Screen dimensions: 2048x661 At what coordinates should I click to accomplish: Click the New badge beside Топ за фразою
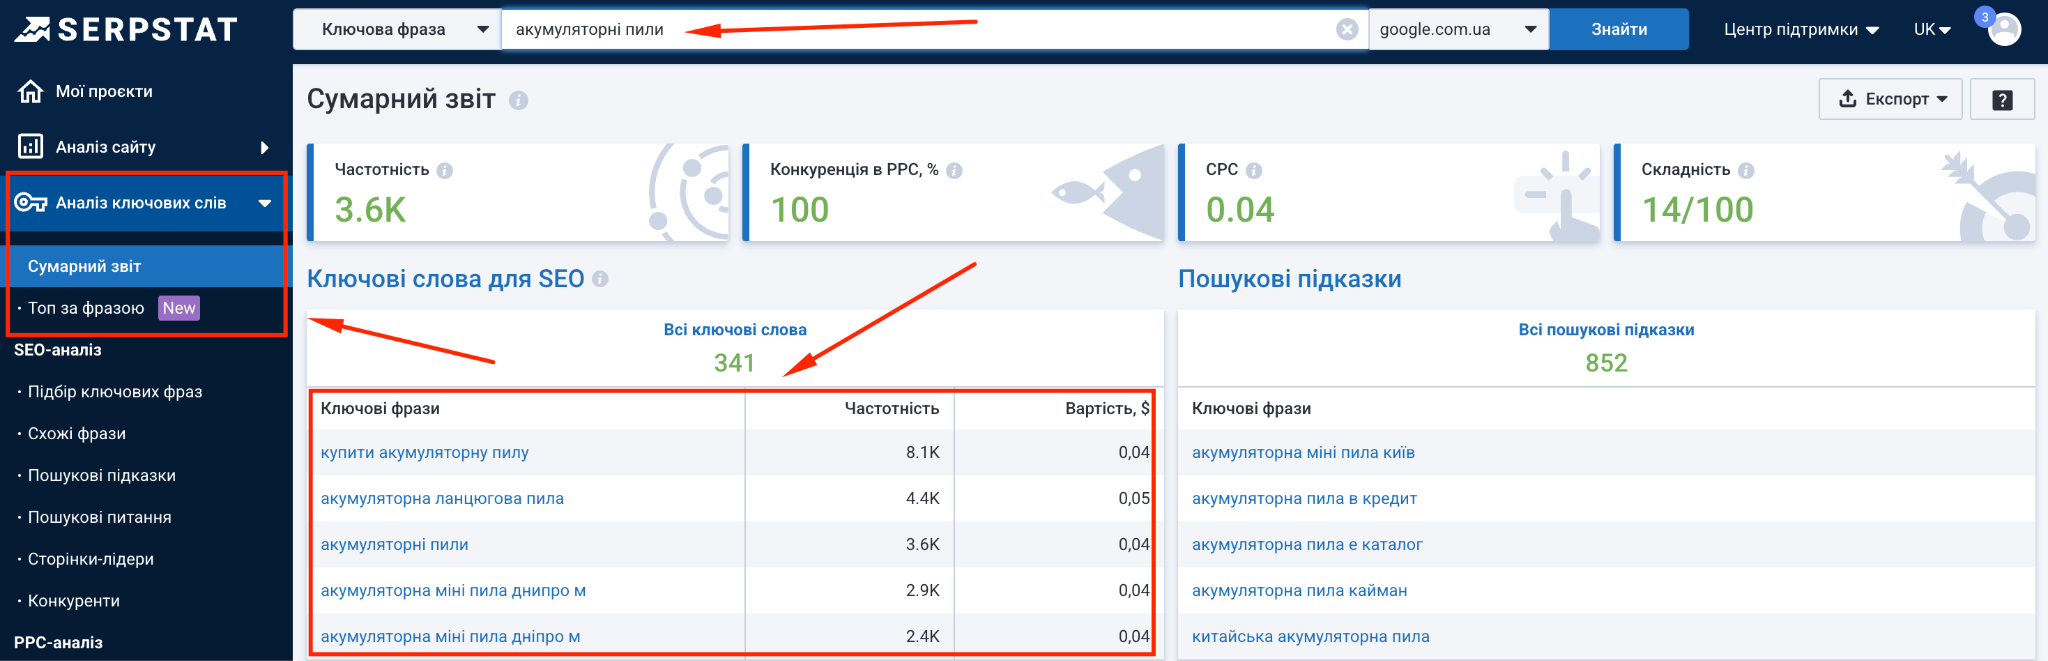pyautogui.click(x=179, y=308)
